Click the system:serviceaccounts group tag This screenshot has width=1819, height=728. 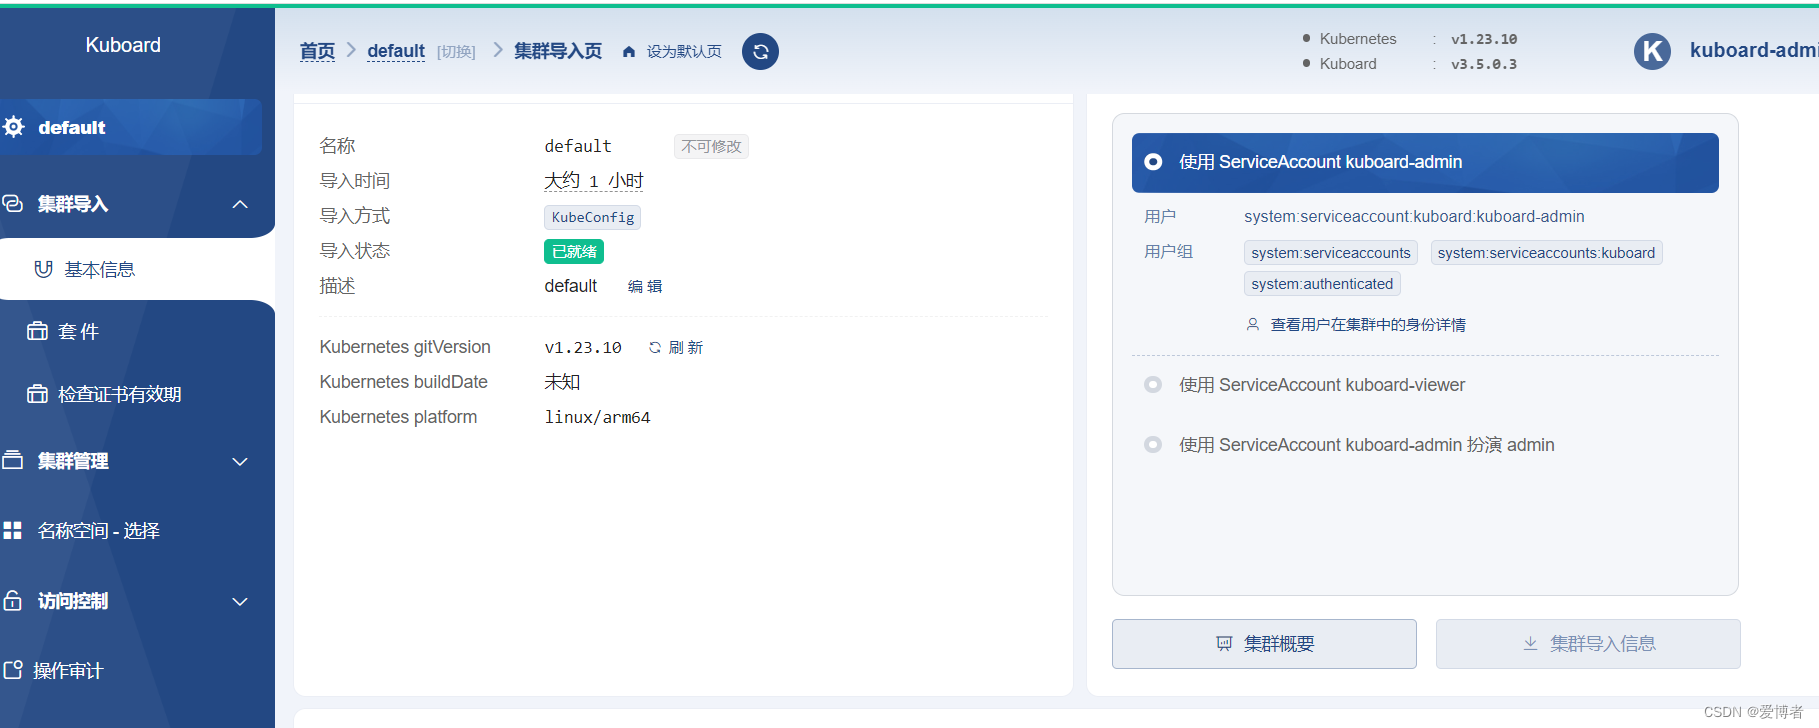pos(1331,253)
